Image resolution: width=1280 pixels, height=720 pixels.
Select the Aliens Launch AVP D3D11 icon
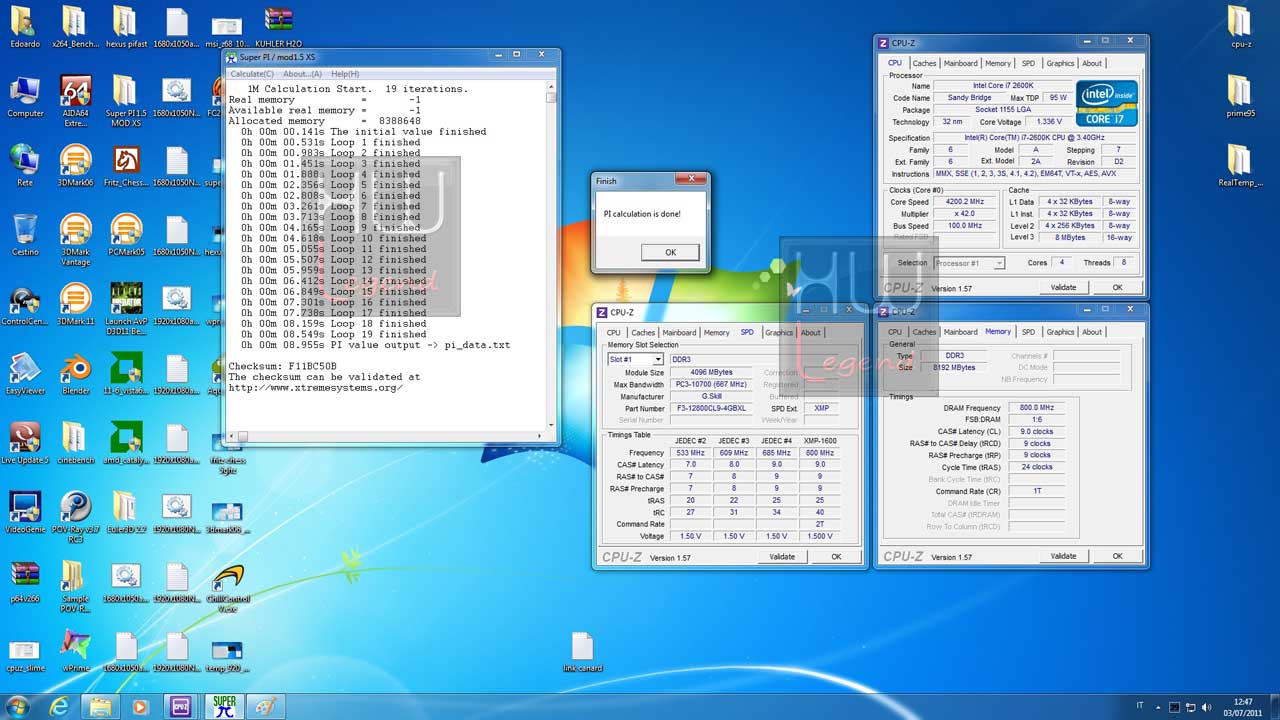(126, 308)
